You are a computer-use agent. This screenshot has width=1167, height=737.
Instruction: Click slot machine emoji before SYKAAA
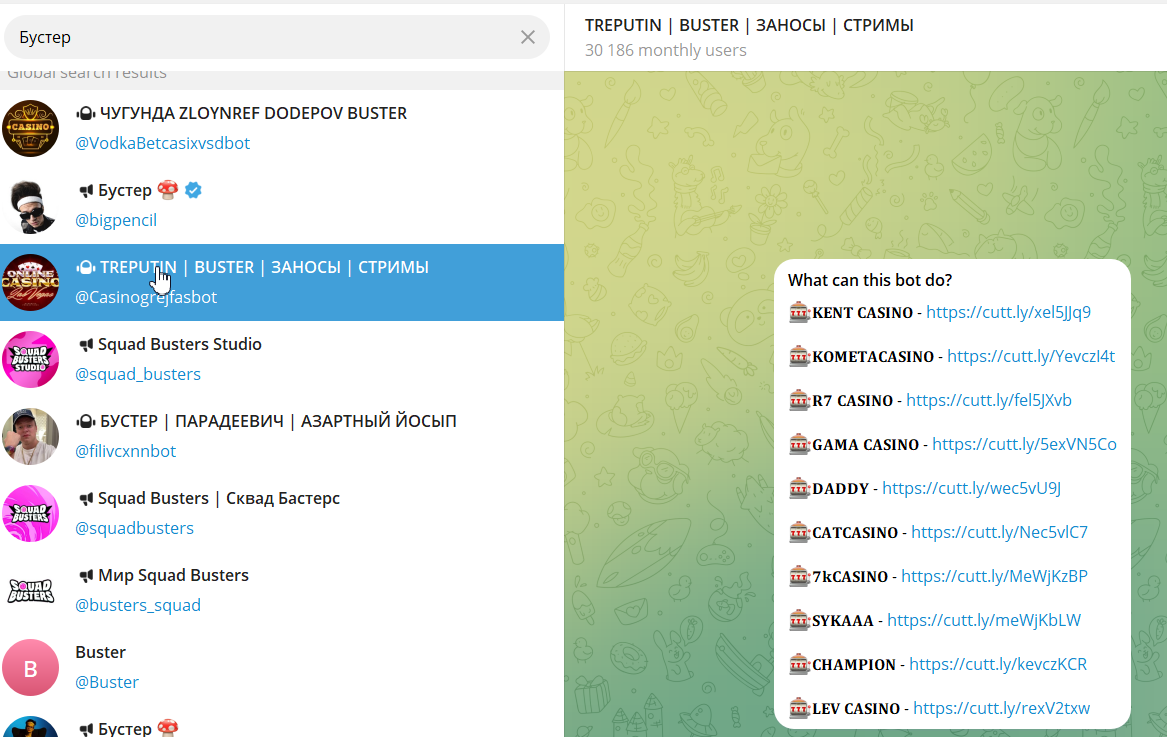tap(799, 619)
